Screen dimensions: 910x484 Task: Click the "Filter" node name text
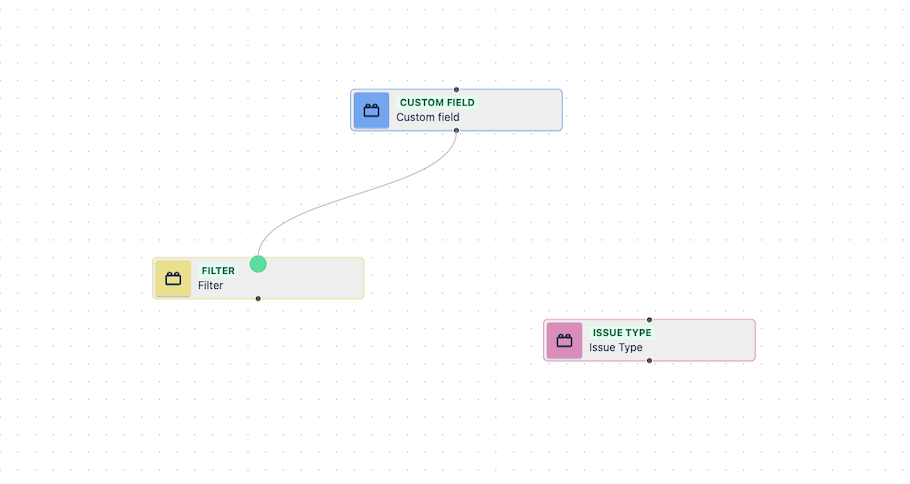tap(210, 285)
